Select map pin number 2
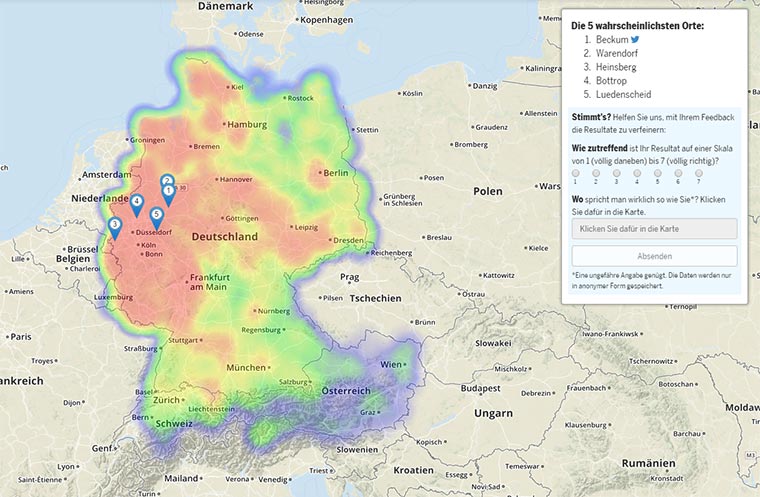This screenshot has width=760, height=497. tap(167, 181)
